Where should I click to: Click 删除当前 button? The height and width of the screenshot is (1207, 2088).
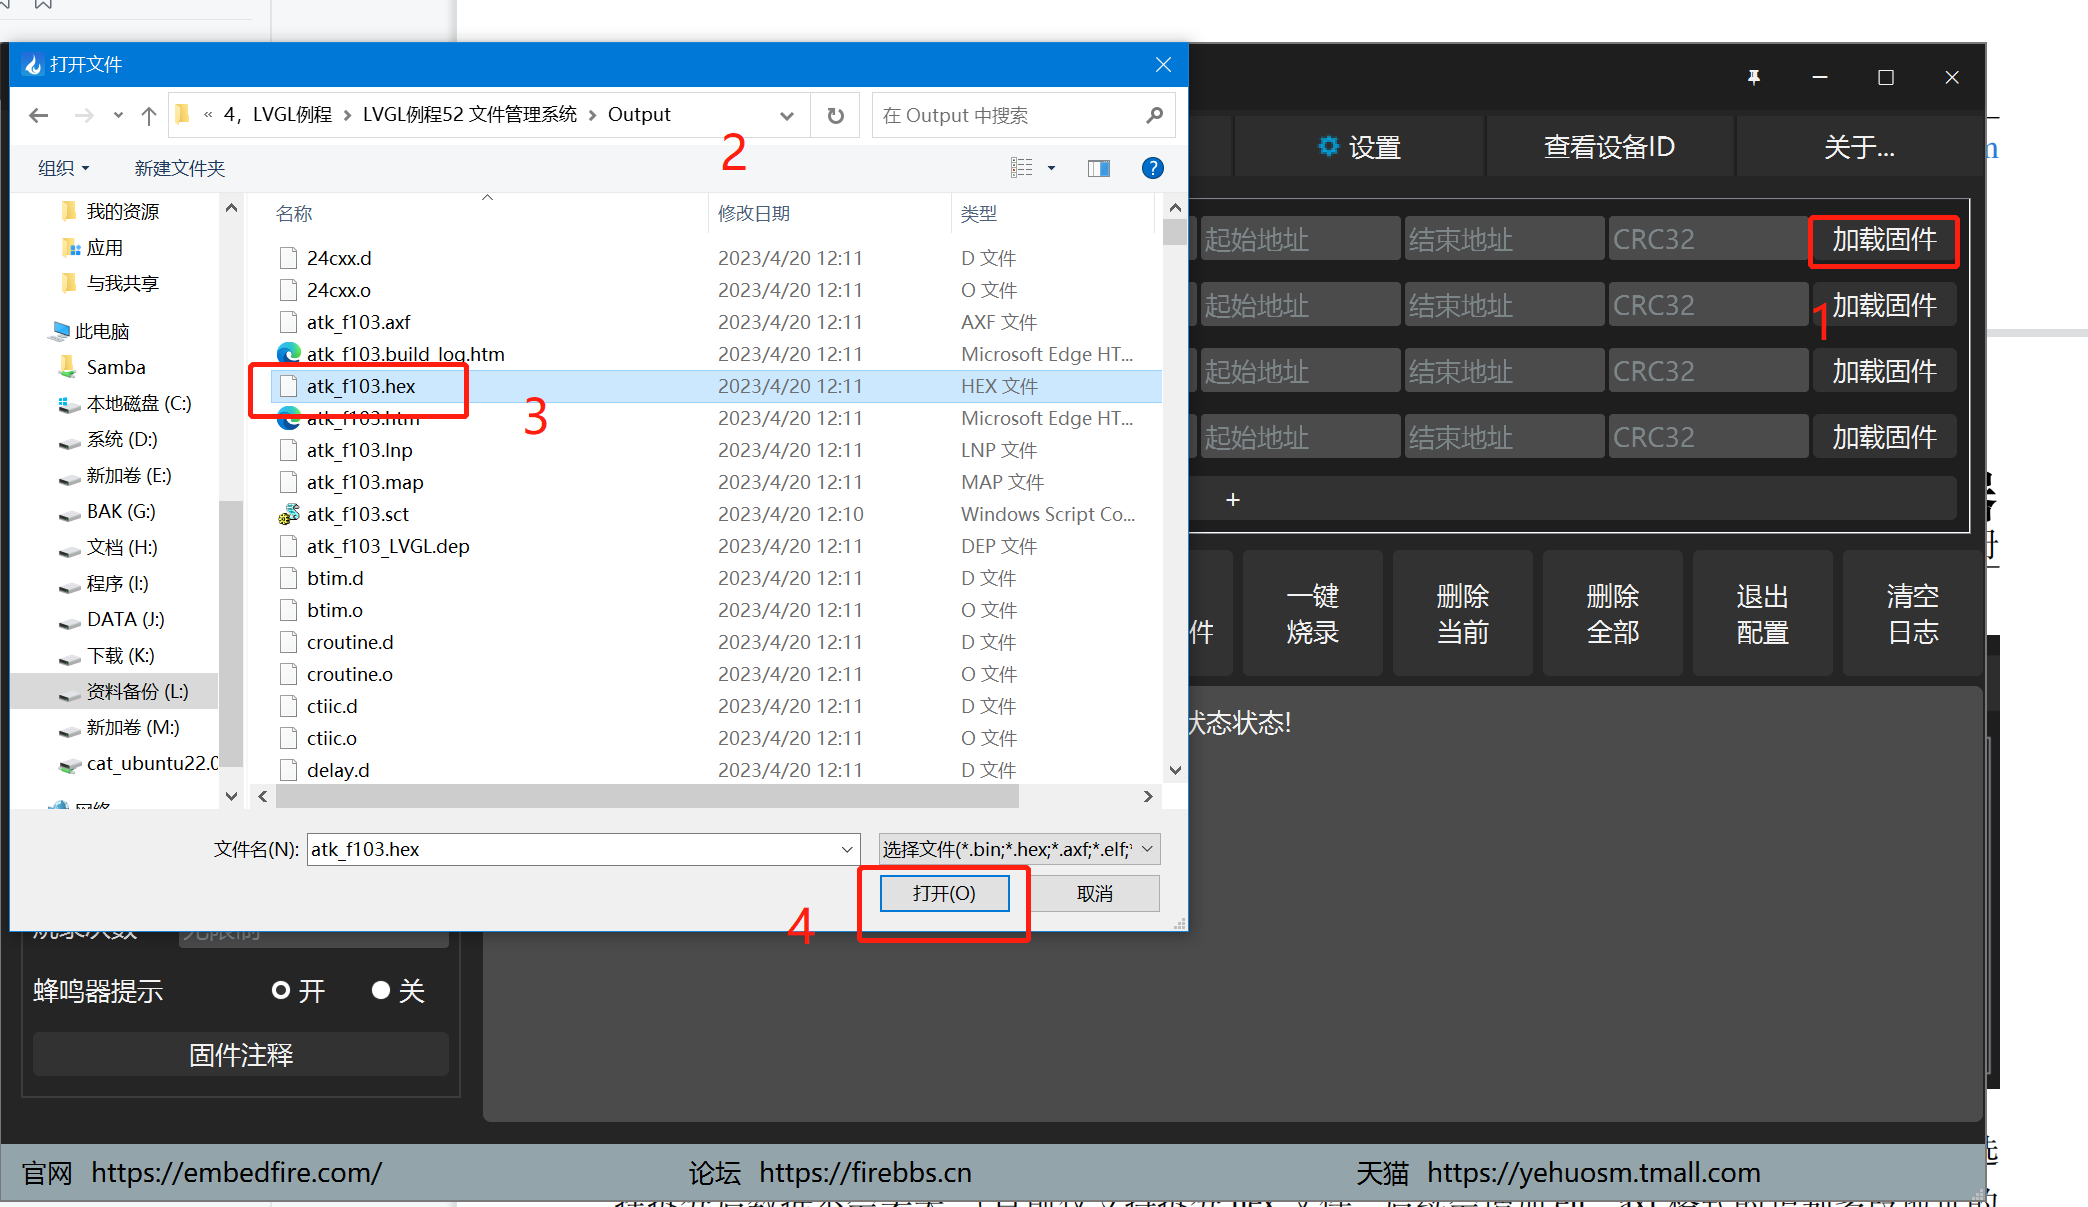click(x=1462, y=613)
